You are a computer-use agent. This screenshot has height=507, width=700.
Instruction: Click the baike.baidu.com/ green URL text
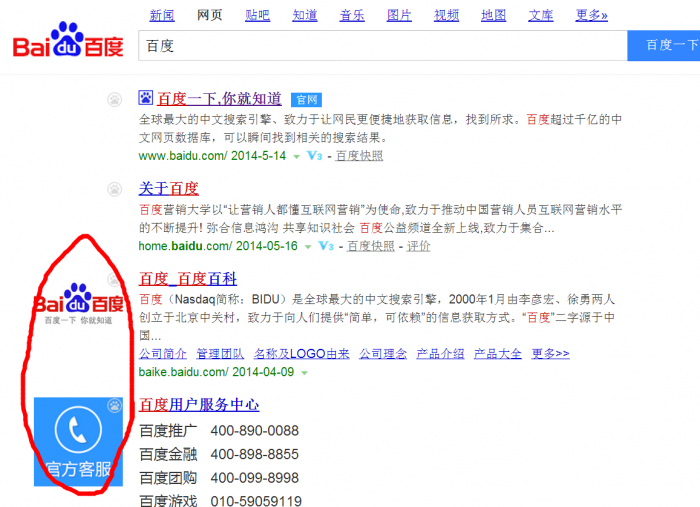click(x=183, y=372)
